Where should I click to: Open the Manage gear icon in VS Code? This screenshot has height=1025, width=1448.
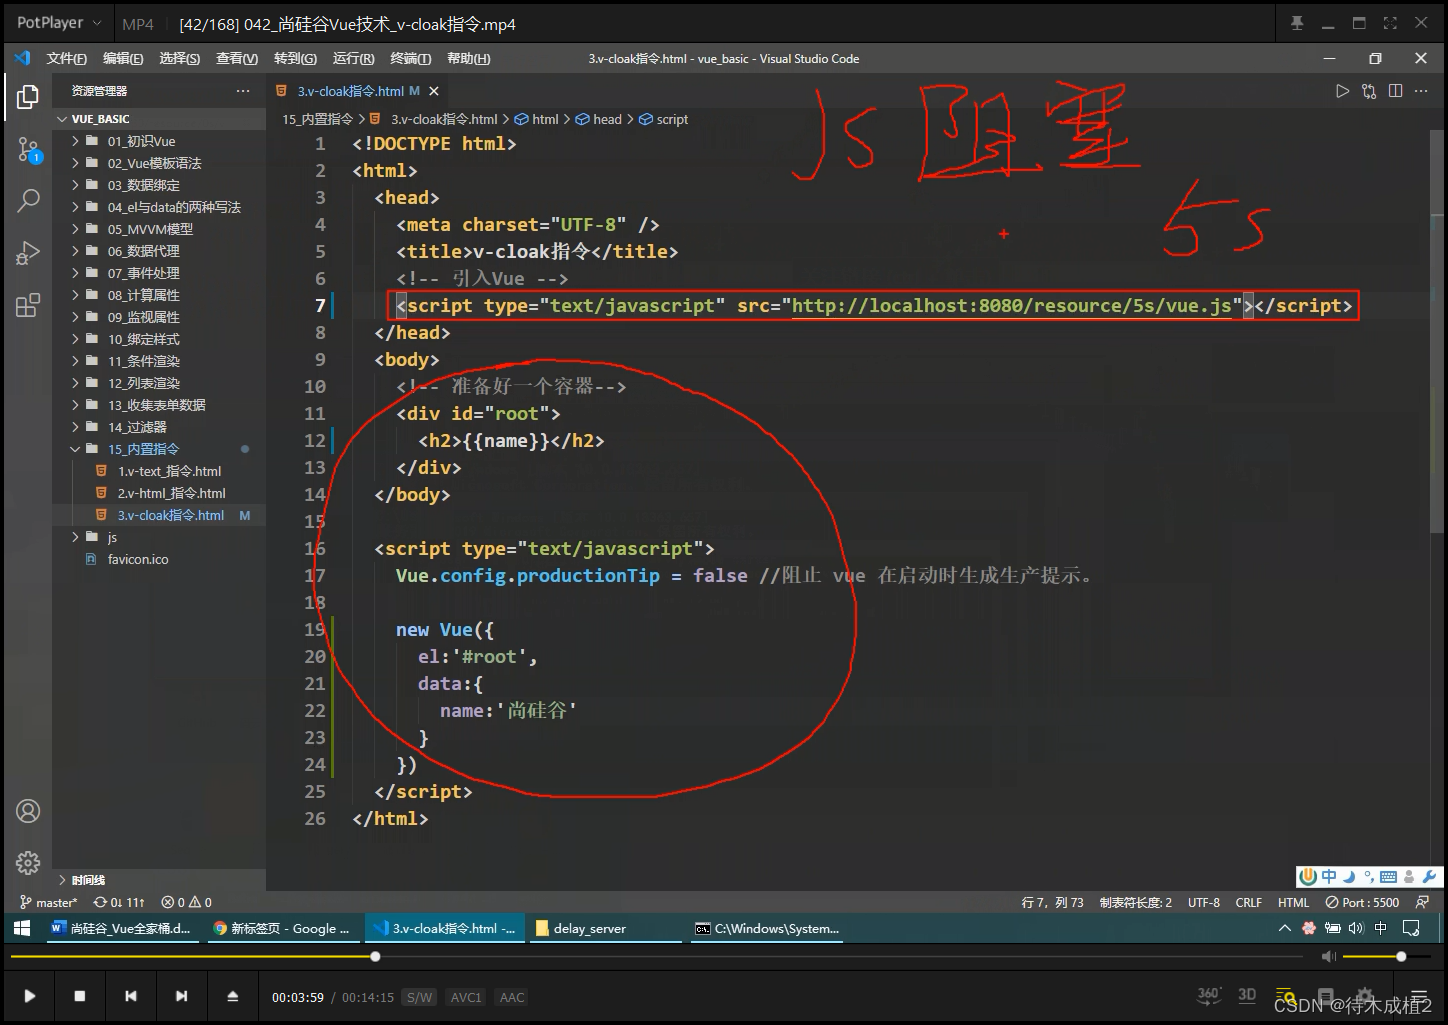[x=28, y=862]
